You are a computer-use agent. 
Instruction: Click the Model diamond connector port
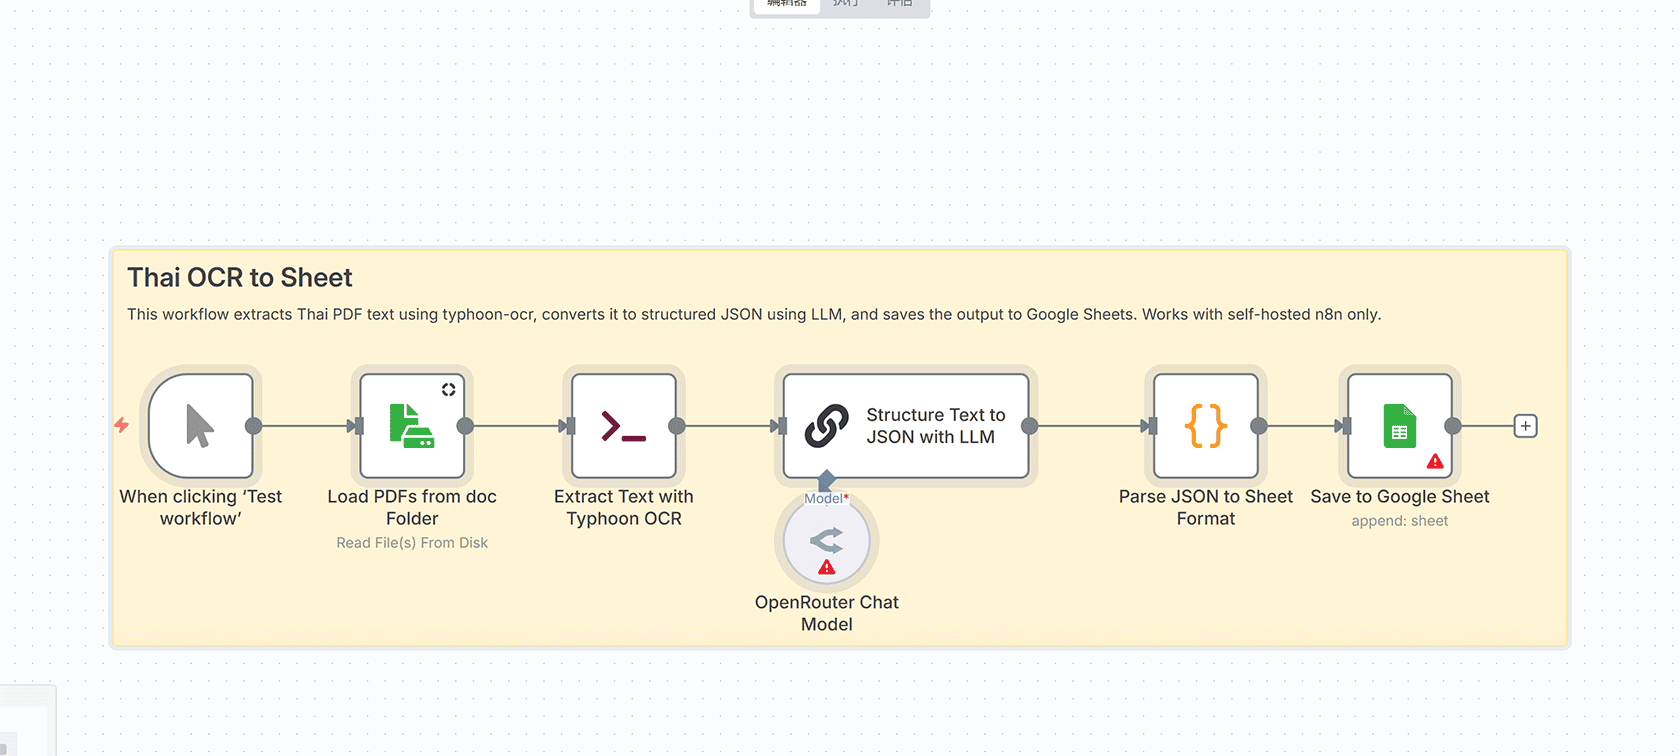(x=826, y=480)
